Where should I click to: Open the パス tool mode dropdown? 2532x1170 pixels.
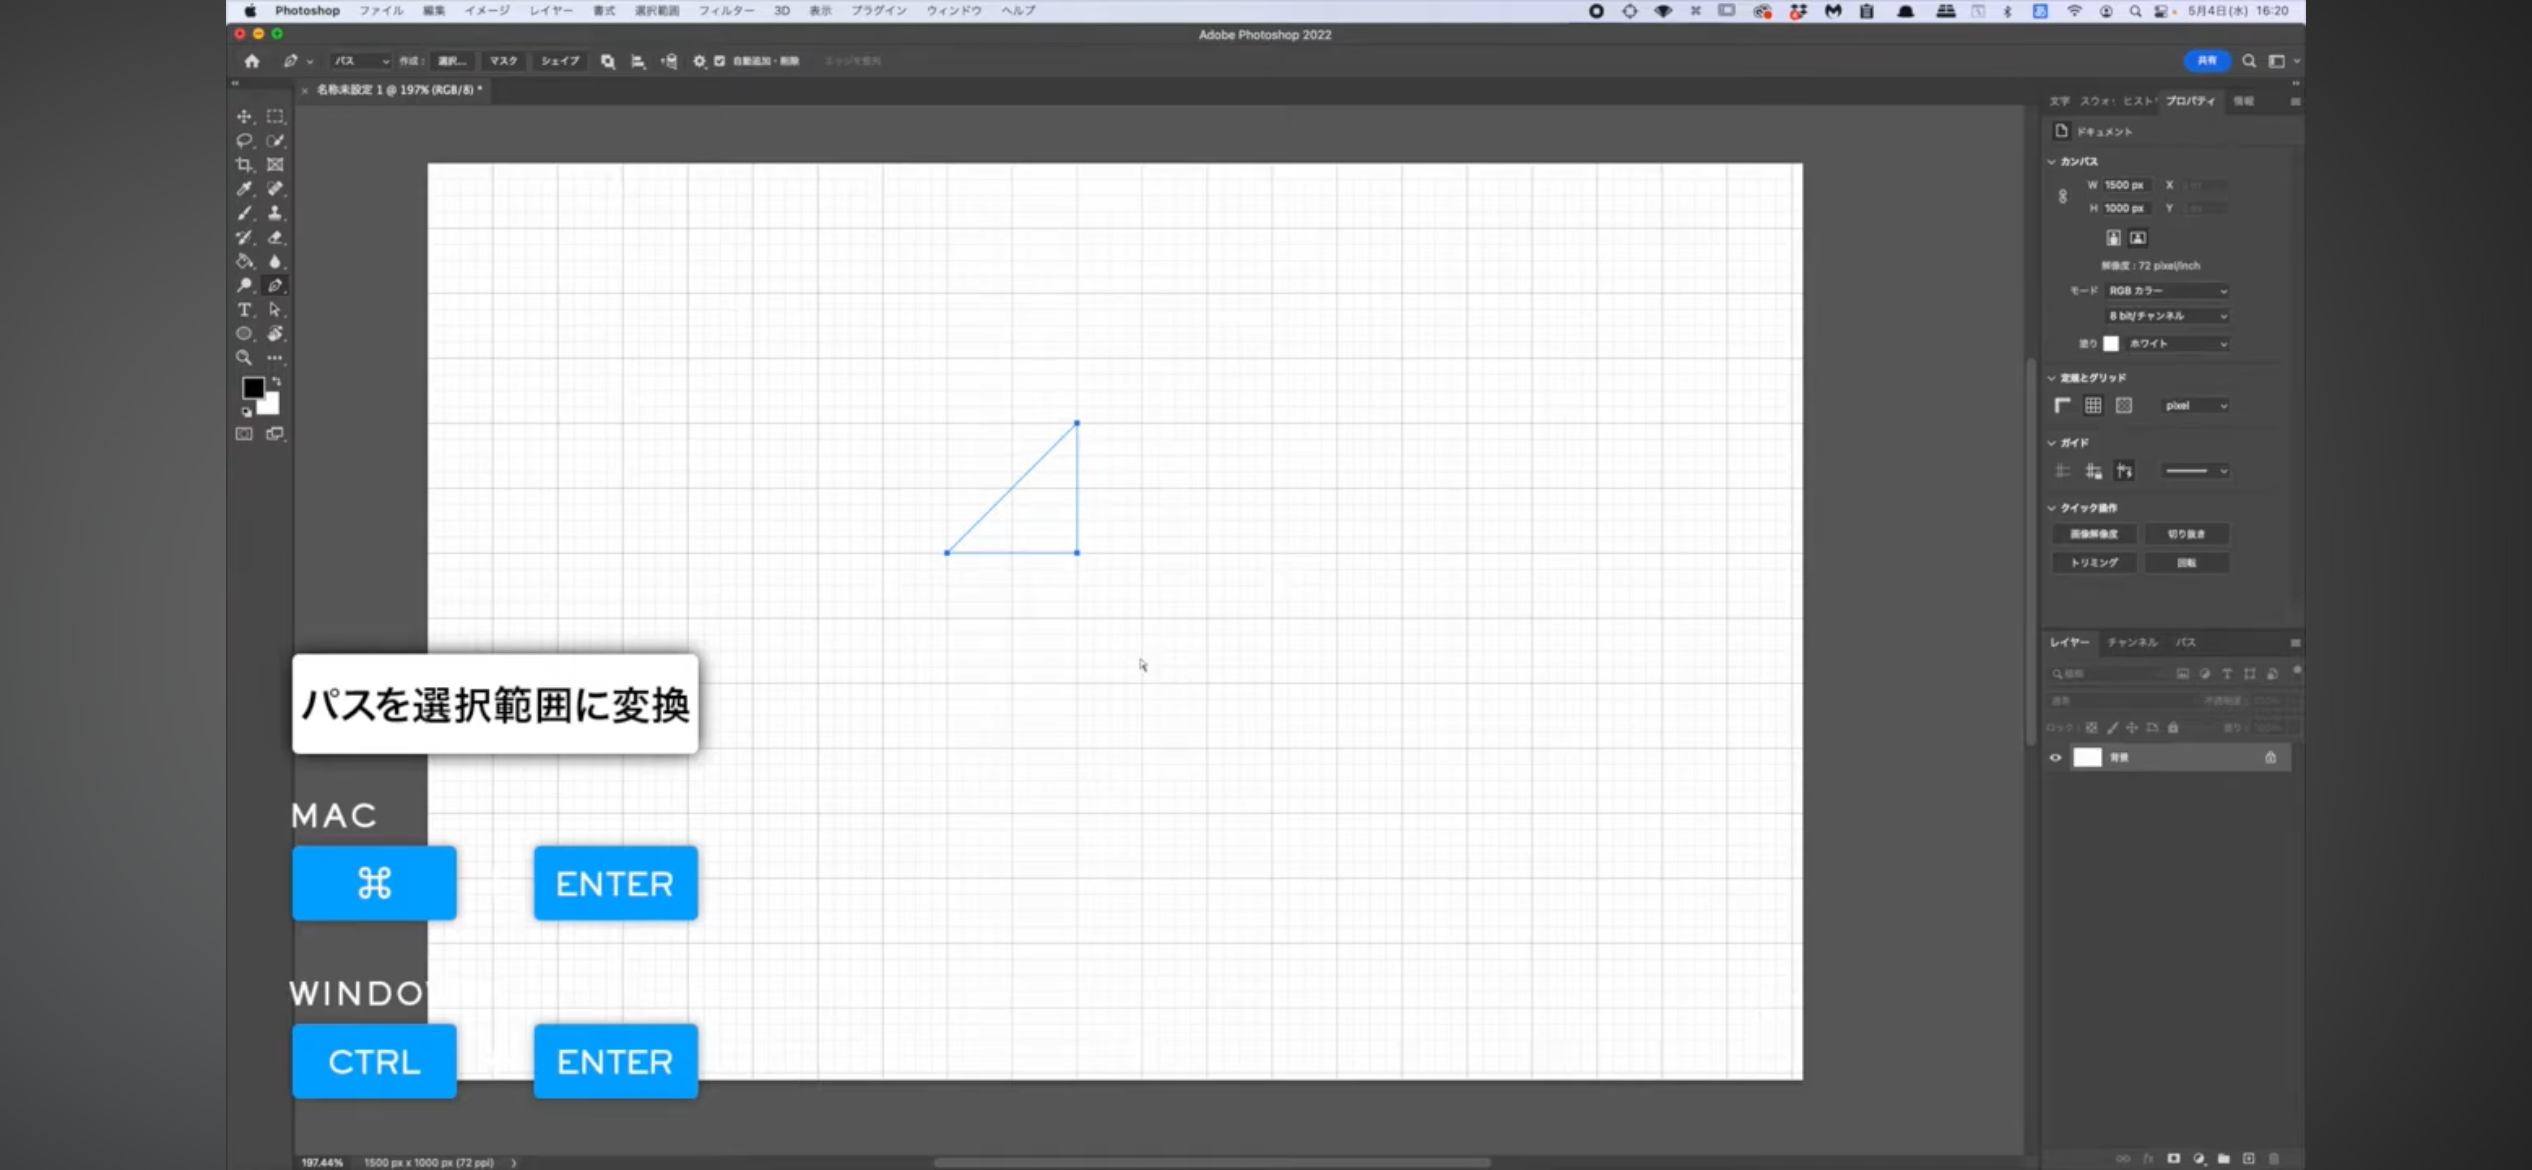[x=361, y=61]
